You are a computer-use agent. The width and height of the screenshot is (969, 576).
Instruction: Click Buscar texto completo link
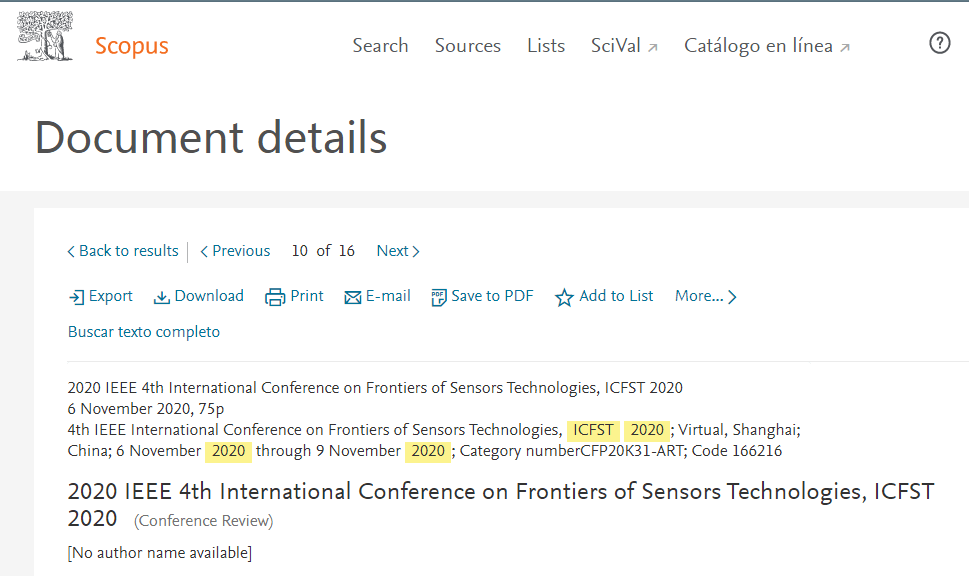tap(144, 332)
